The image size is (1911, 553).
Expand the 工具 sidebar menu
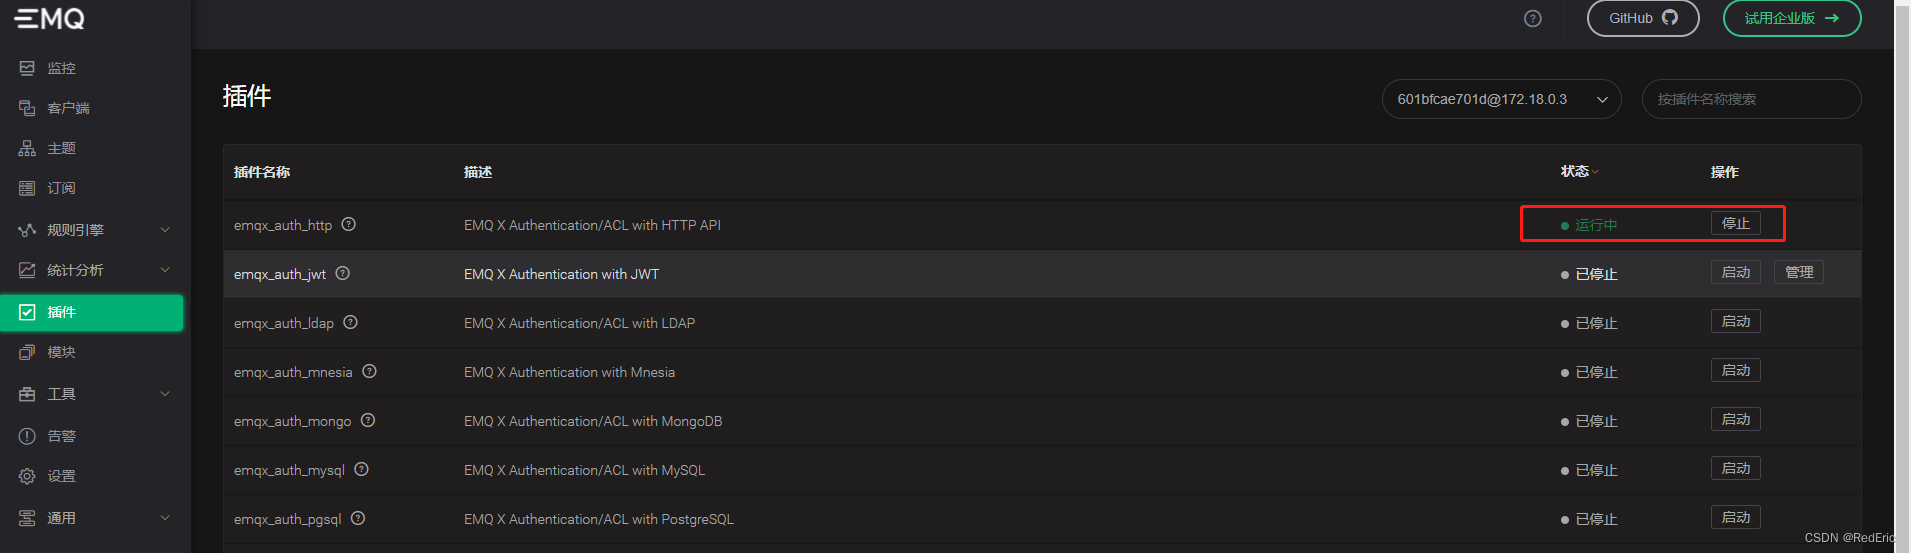(x=95, y=394)
